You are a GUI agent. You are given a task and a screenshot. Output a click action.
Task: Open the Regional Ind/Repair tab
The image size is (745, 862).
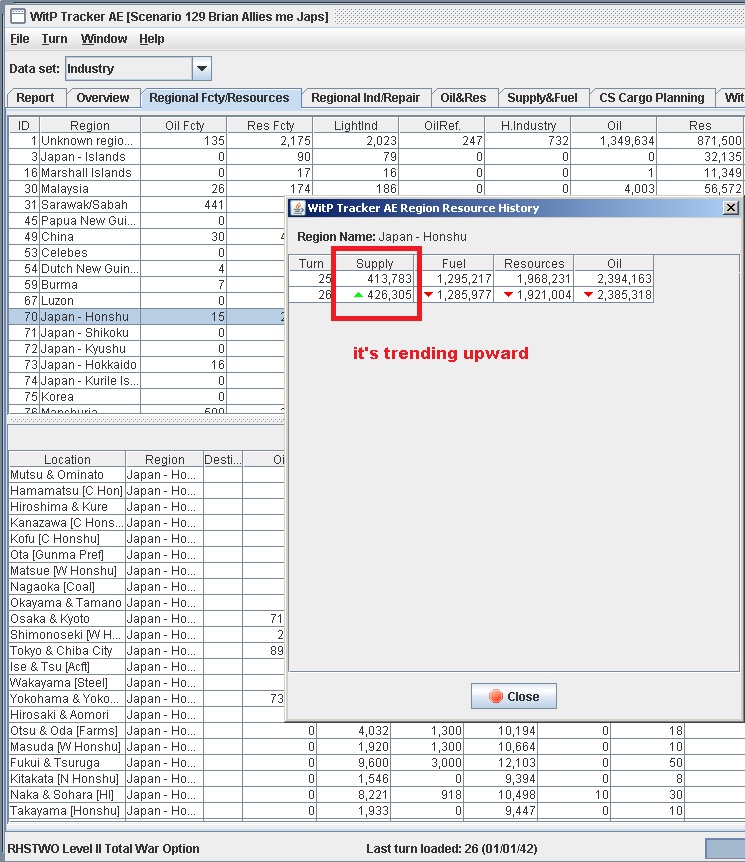[x=366, y=98]
